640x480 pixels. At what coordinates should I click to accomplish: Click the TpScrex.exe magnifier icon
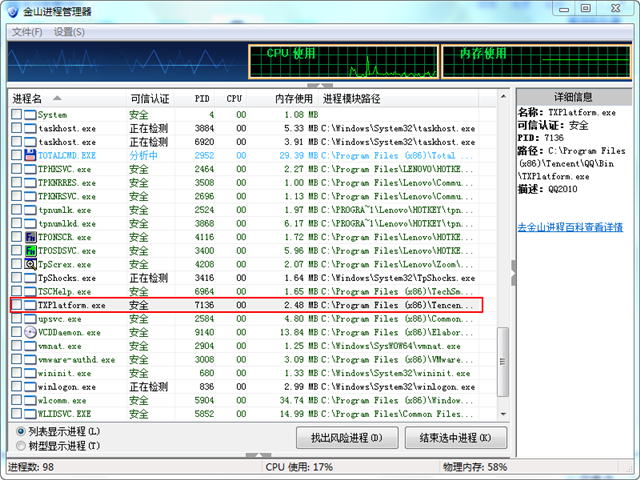click(30, 264)
